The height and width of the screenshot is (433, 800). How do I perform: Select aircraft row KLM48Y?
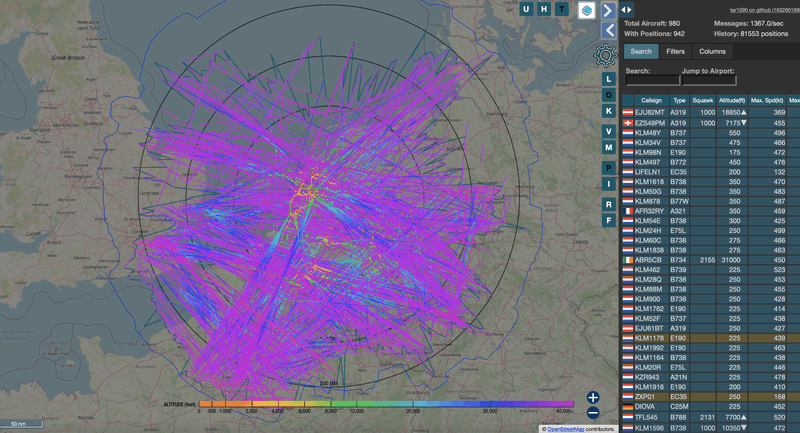pos(711,133)
